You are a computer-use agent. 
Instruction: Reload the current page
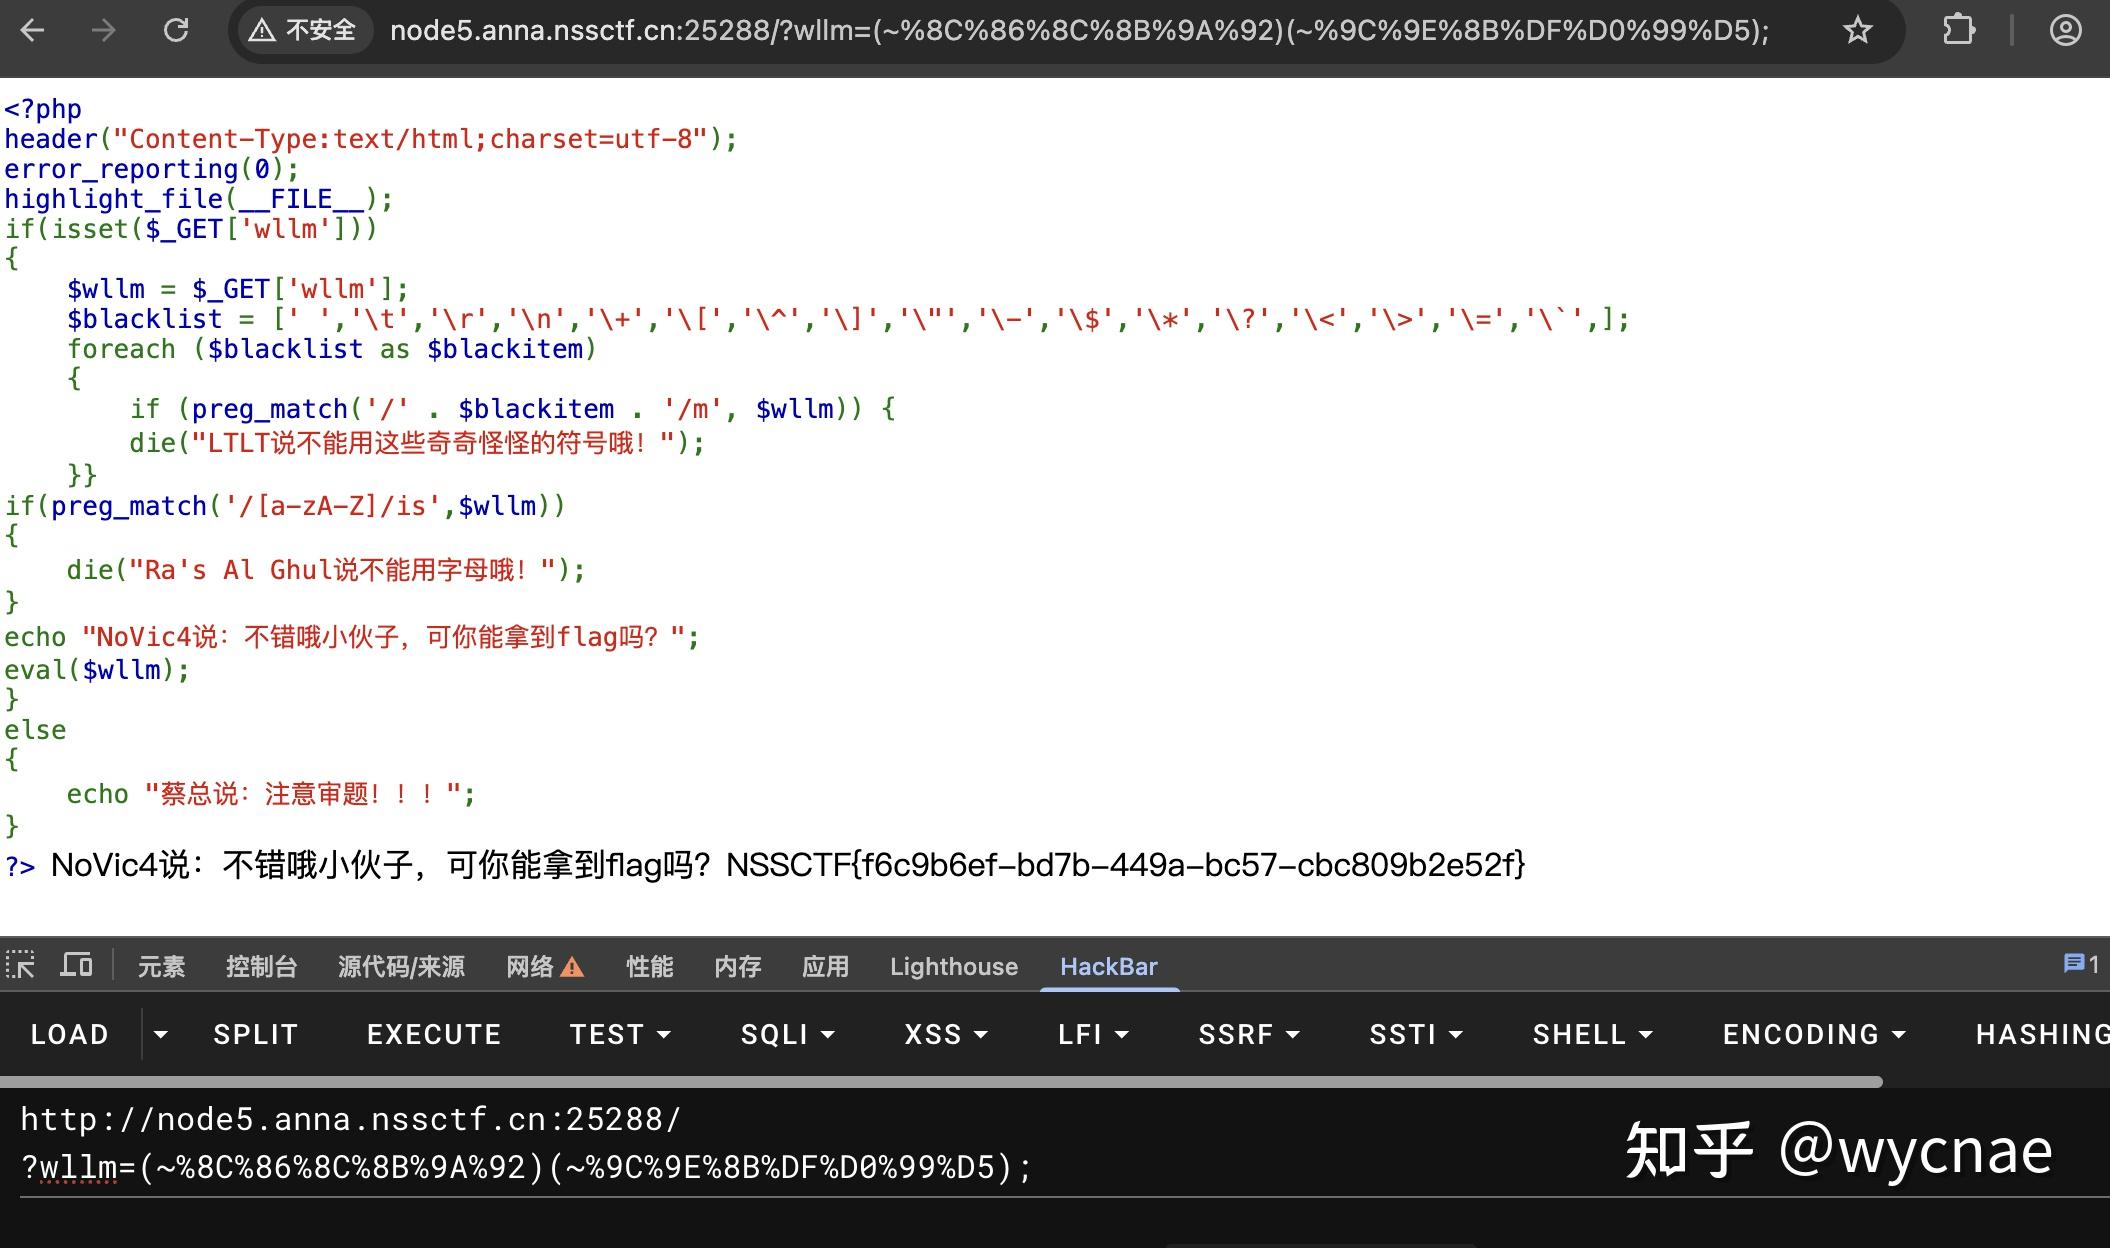click(x=176, y=30)
